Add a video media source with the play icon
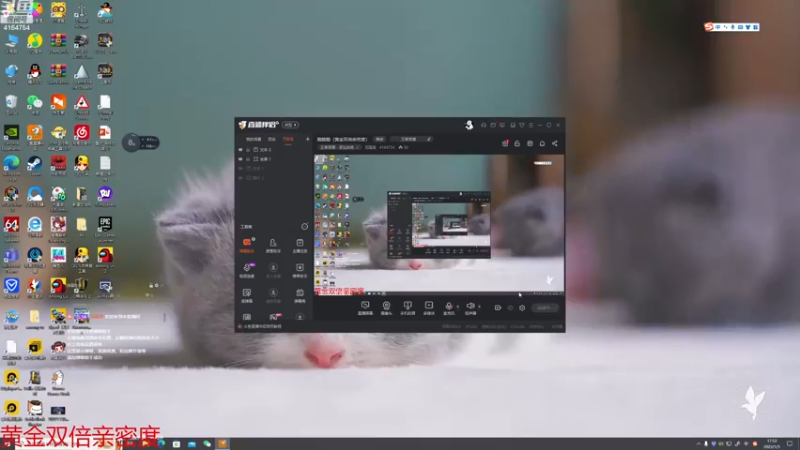This screenshot has height=450, width=800. (x=429, y=308)
